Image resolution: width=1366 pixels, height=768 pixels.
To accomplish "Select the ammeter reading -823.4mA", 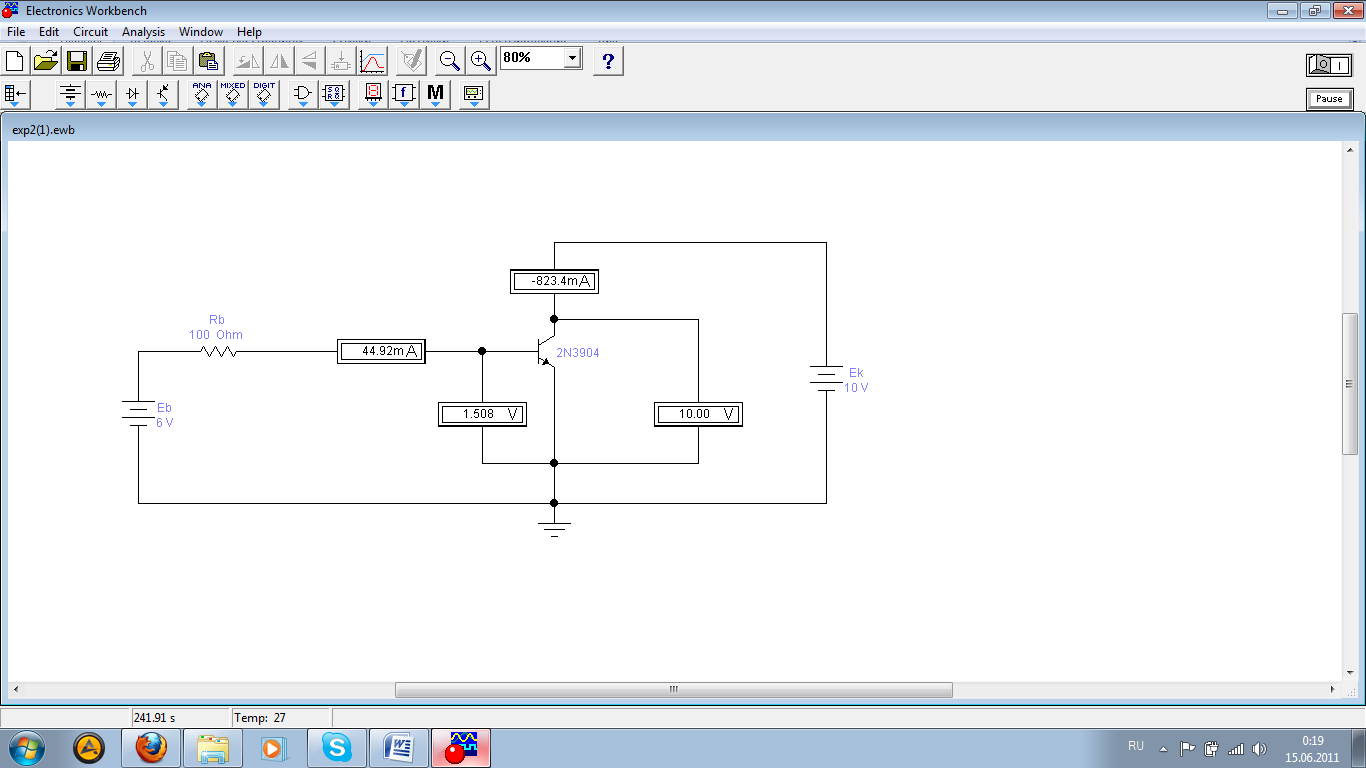I will pos(554,281).
